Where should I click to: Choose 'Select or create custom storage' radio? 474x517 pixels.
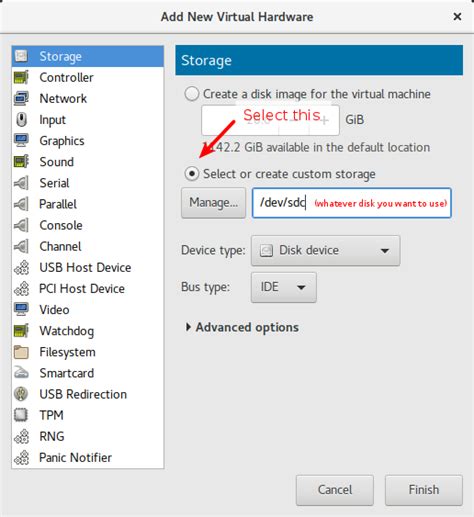pyautogui.click(x=192, y=174)
